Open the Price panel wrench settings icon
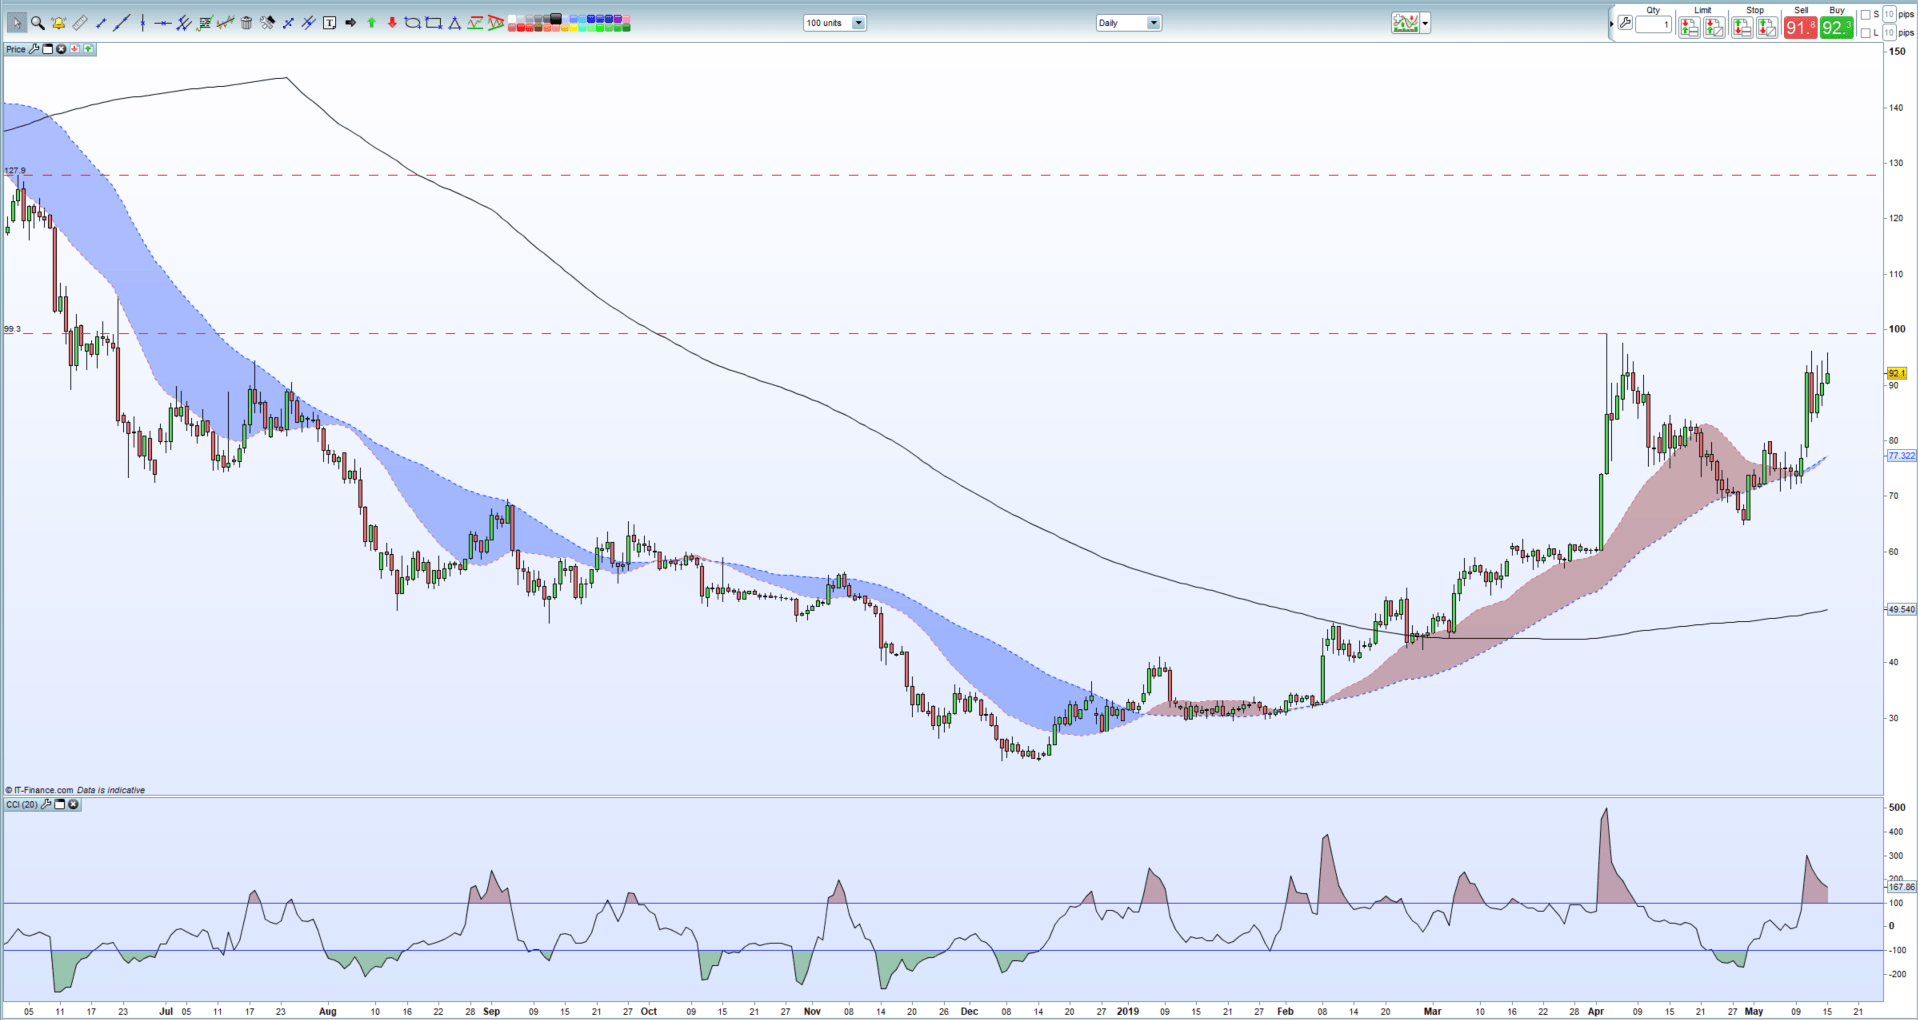The image size is (1918, 1020). click(33, 48)
